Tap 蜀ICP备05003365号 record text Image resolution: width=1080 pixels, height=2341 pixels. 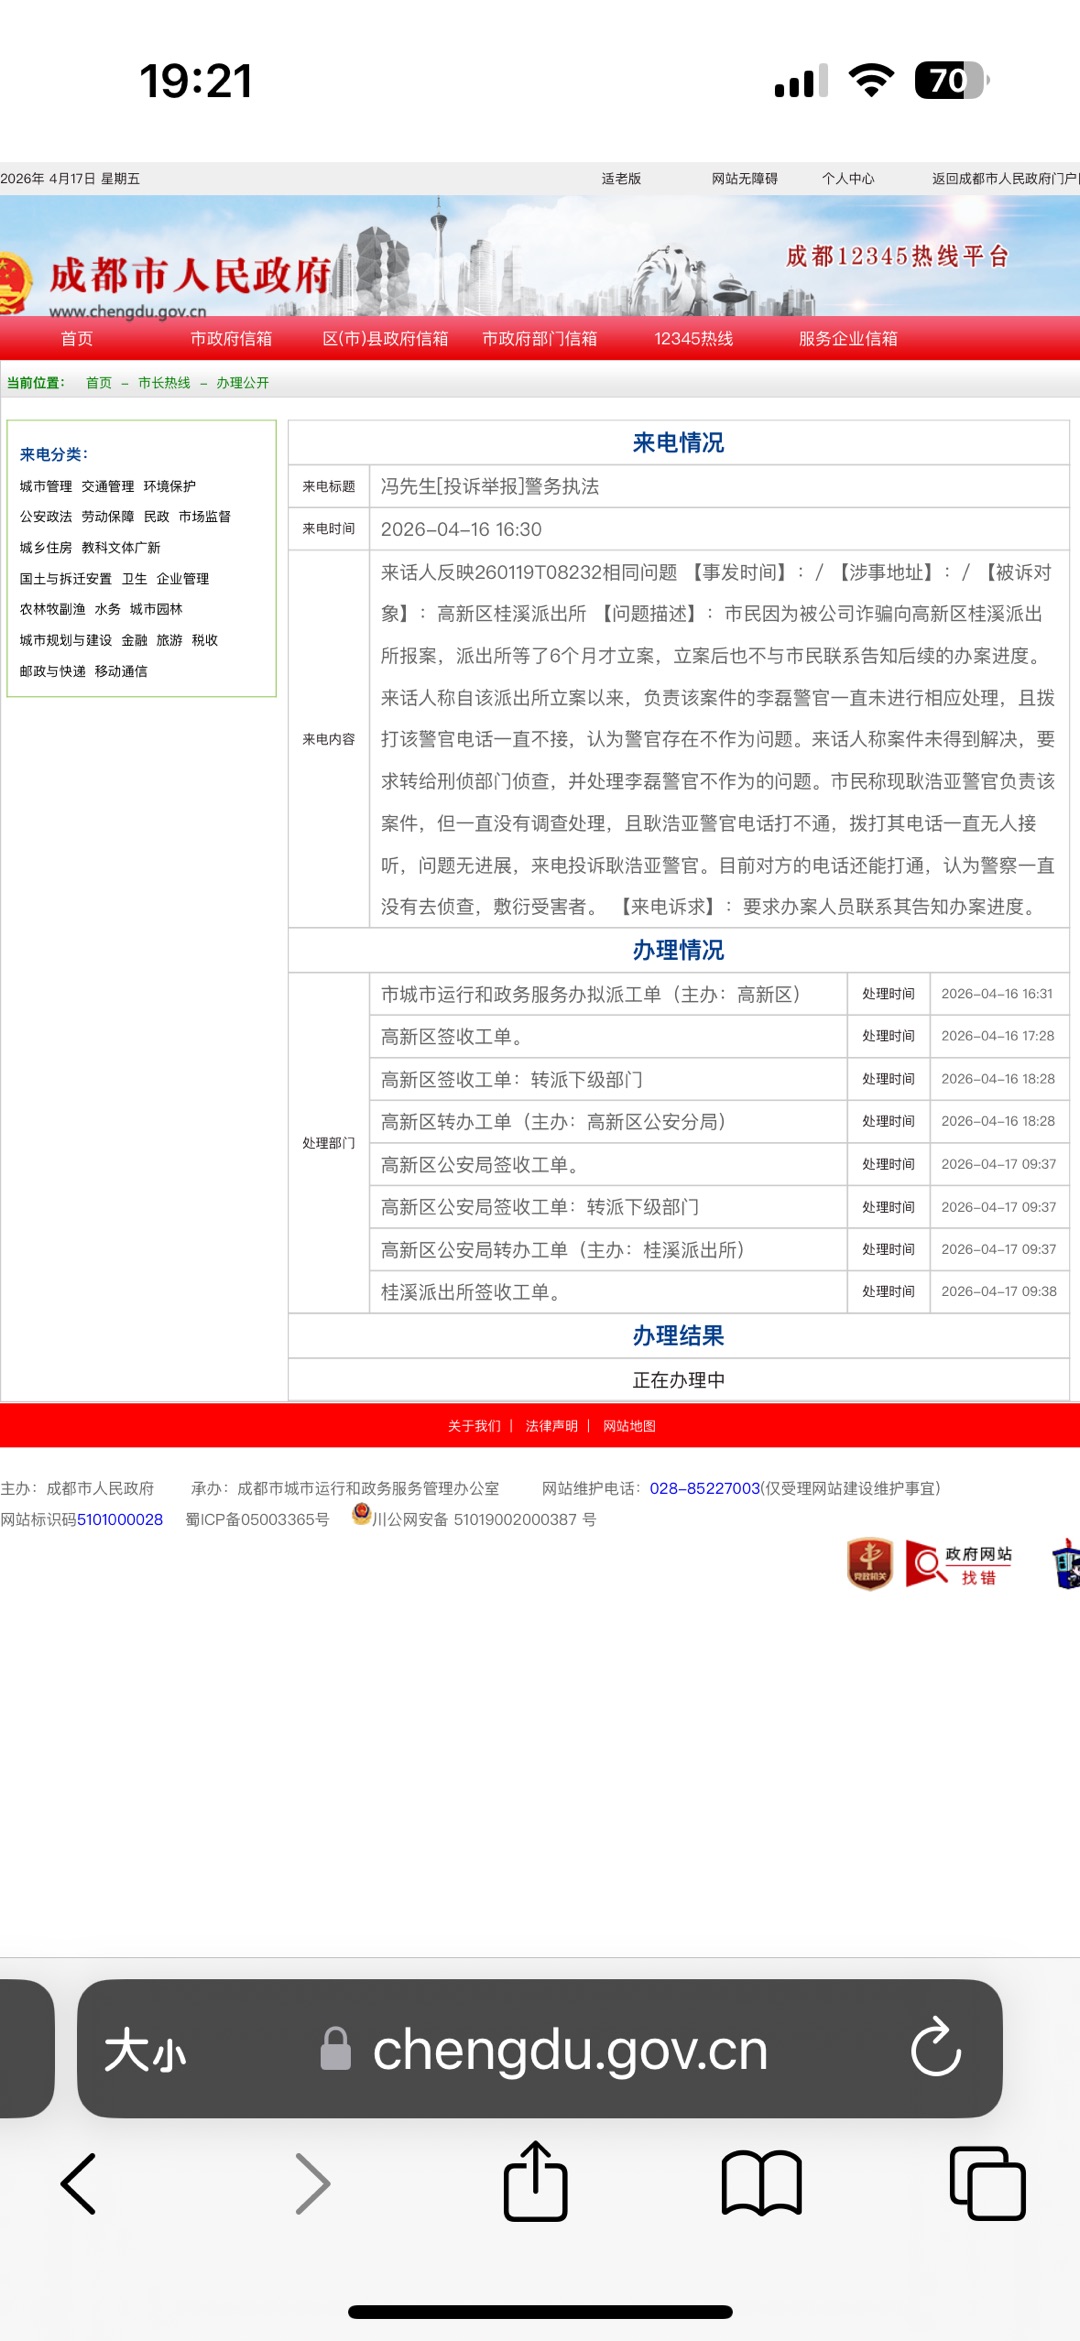pyautogui.click(x=257, y=1520)
